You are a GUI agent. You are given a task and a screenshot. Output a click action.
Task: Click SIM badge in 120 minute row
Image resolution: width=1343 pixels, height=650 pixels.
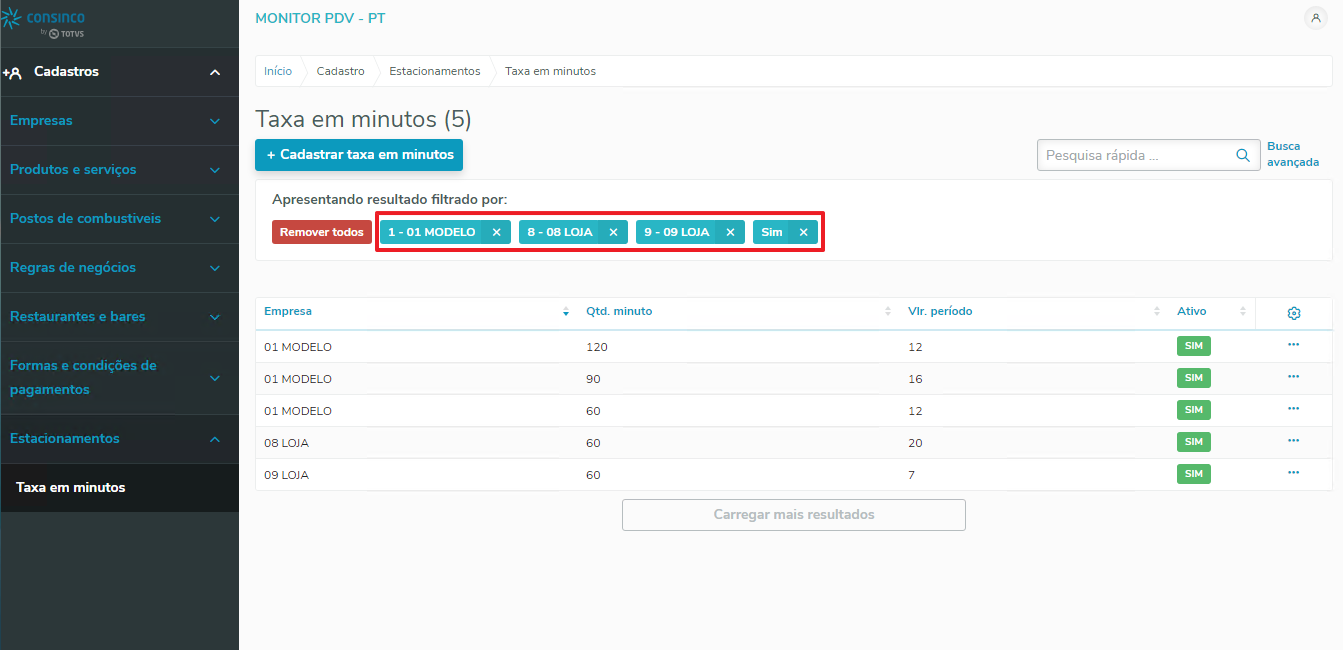click(1193, 346)
